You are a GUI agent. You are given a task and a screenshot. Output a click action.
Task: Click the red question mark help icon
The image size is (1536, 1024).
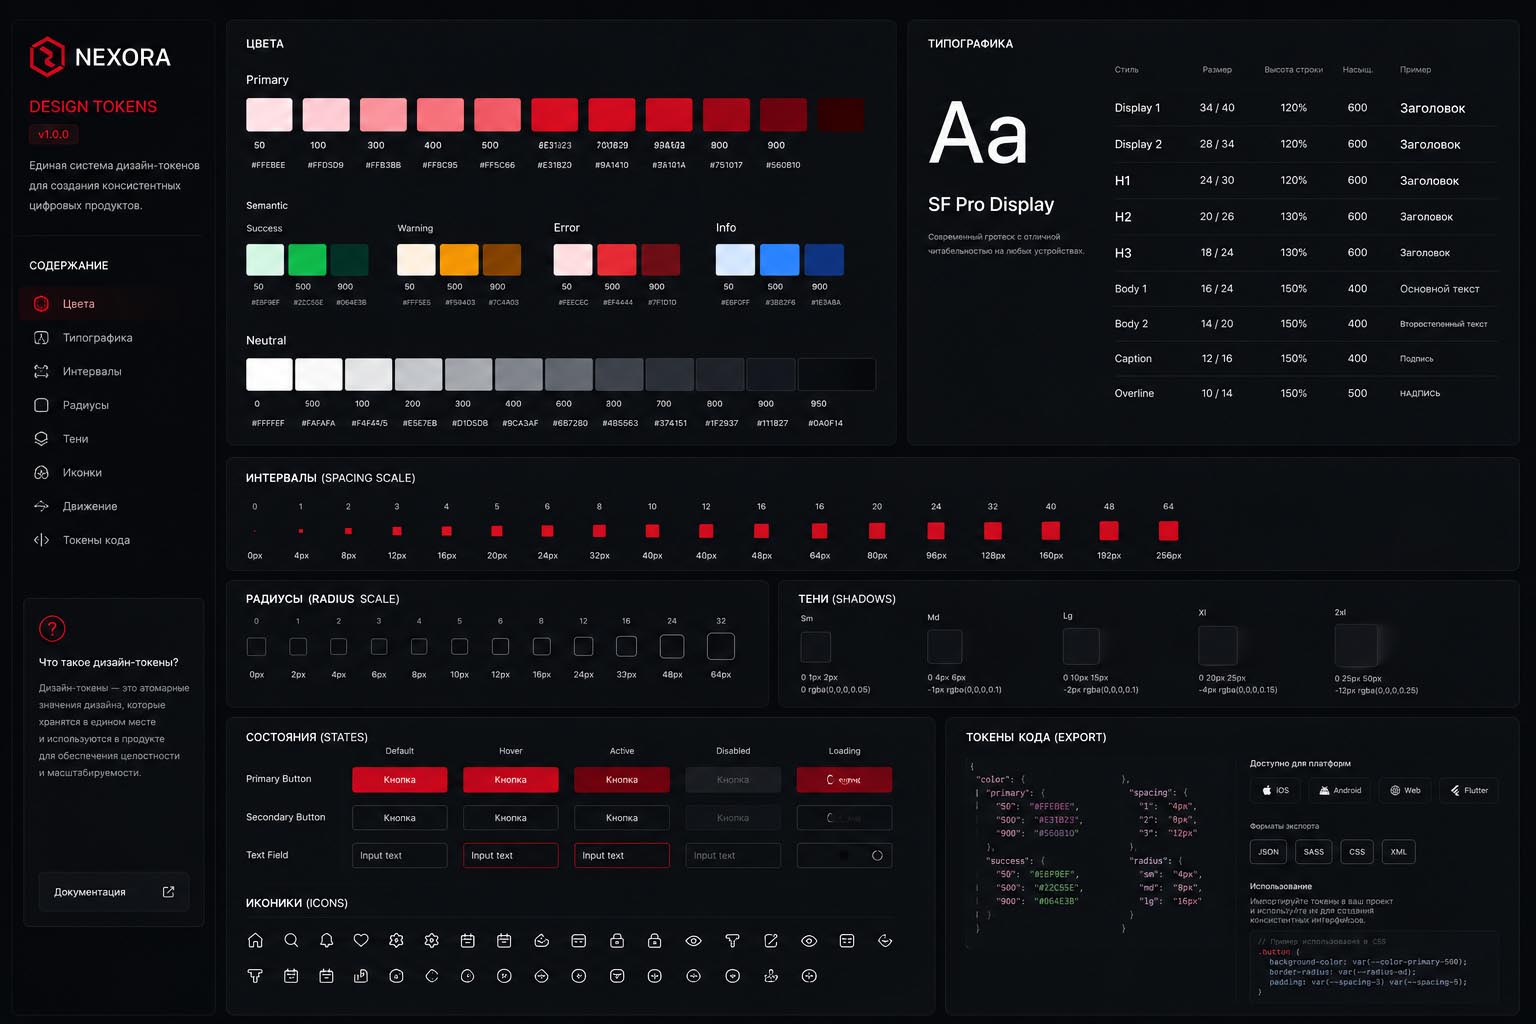(x=52, y=628)
